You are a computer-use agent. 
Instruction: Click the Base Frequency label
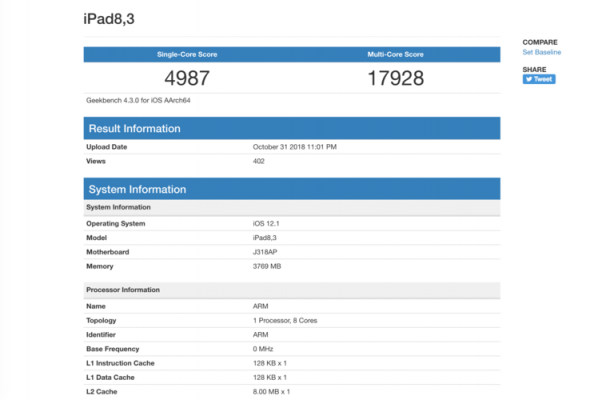pos(113,349)
